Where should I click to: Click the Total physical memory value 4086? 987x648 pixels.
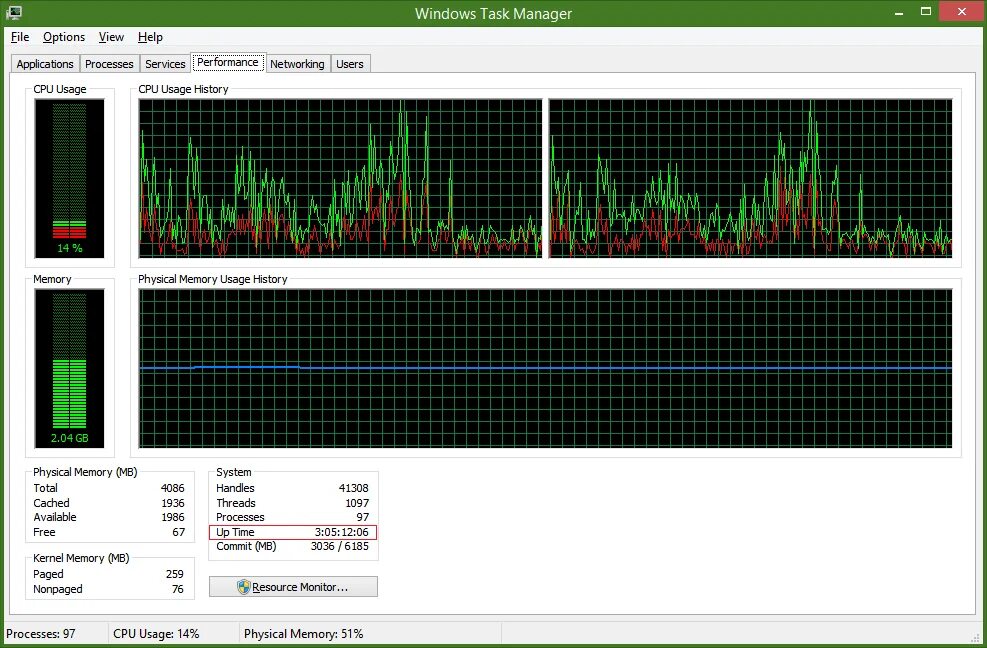click(172, 488)
